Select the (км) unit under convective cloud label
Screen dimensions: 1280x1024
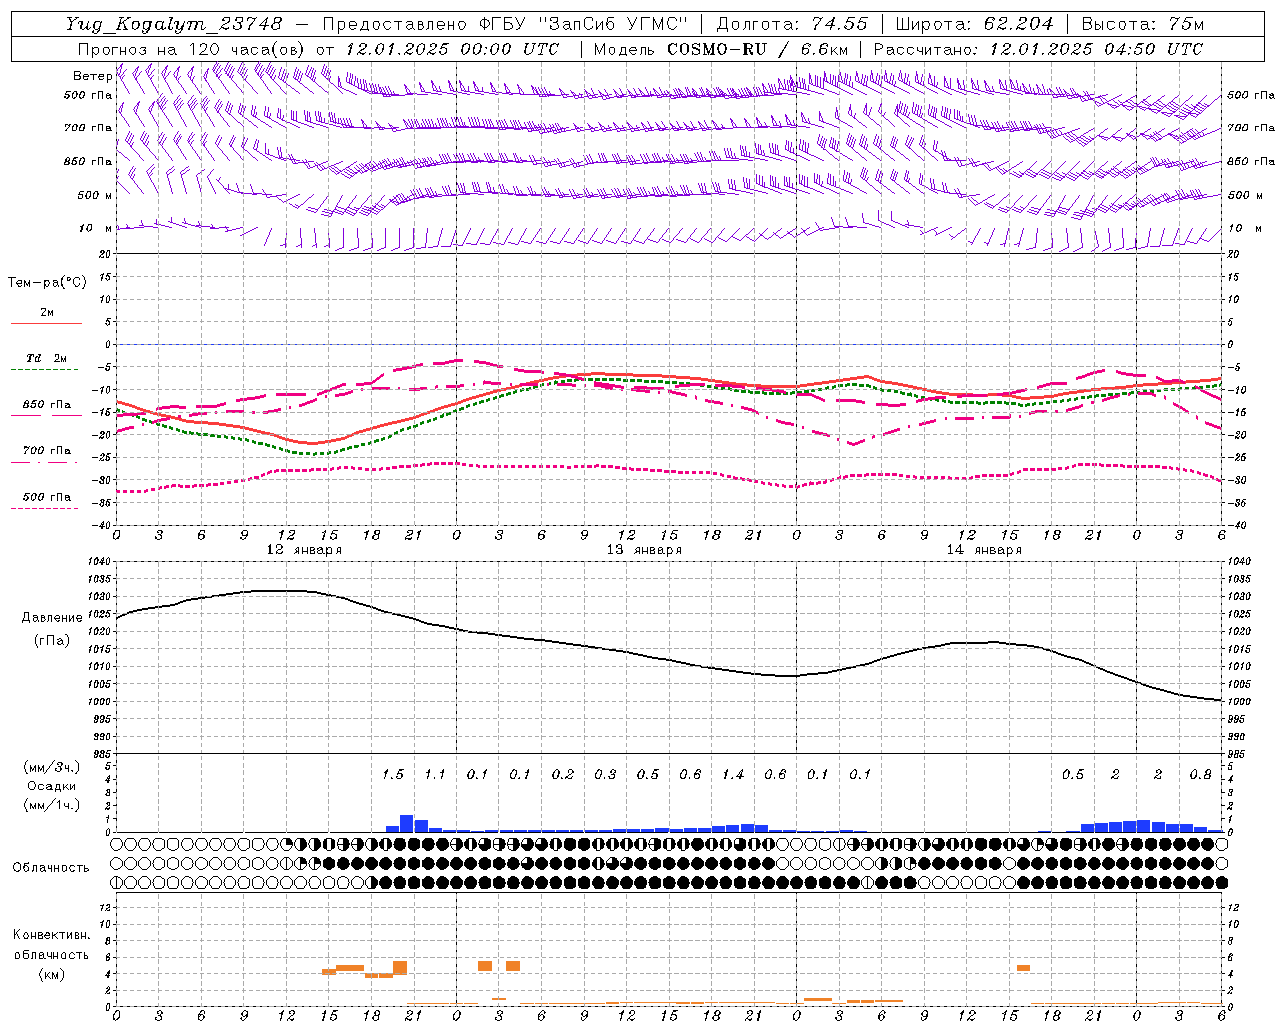coord(51,973)
